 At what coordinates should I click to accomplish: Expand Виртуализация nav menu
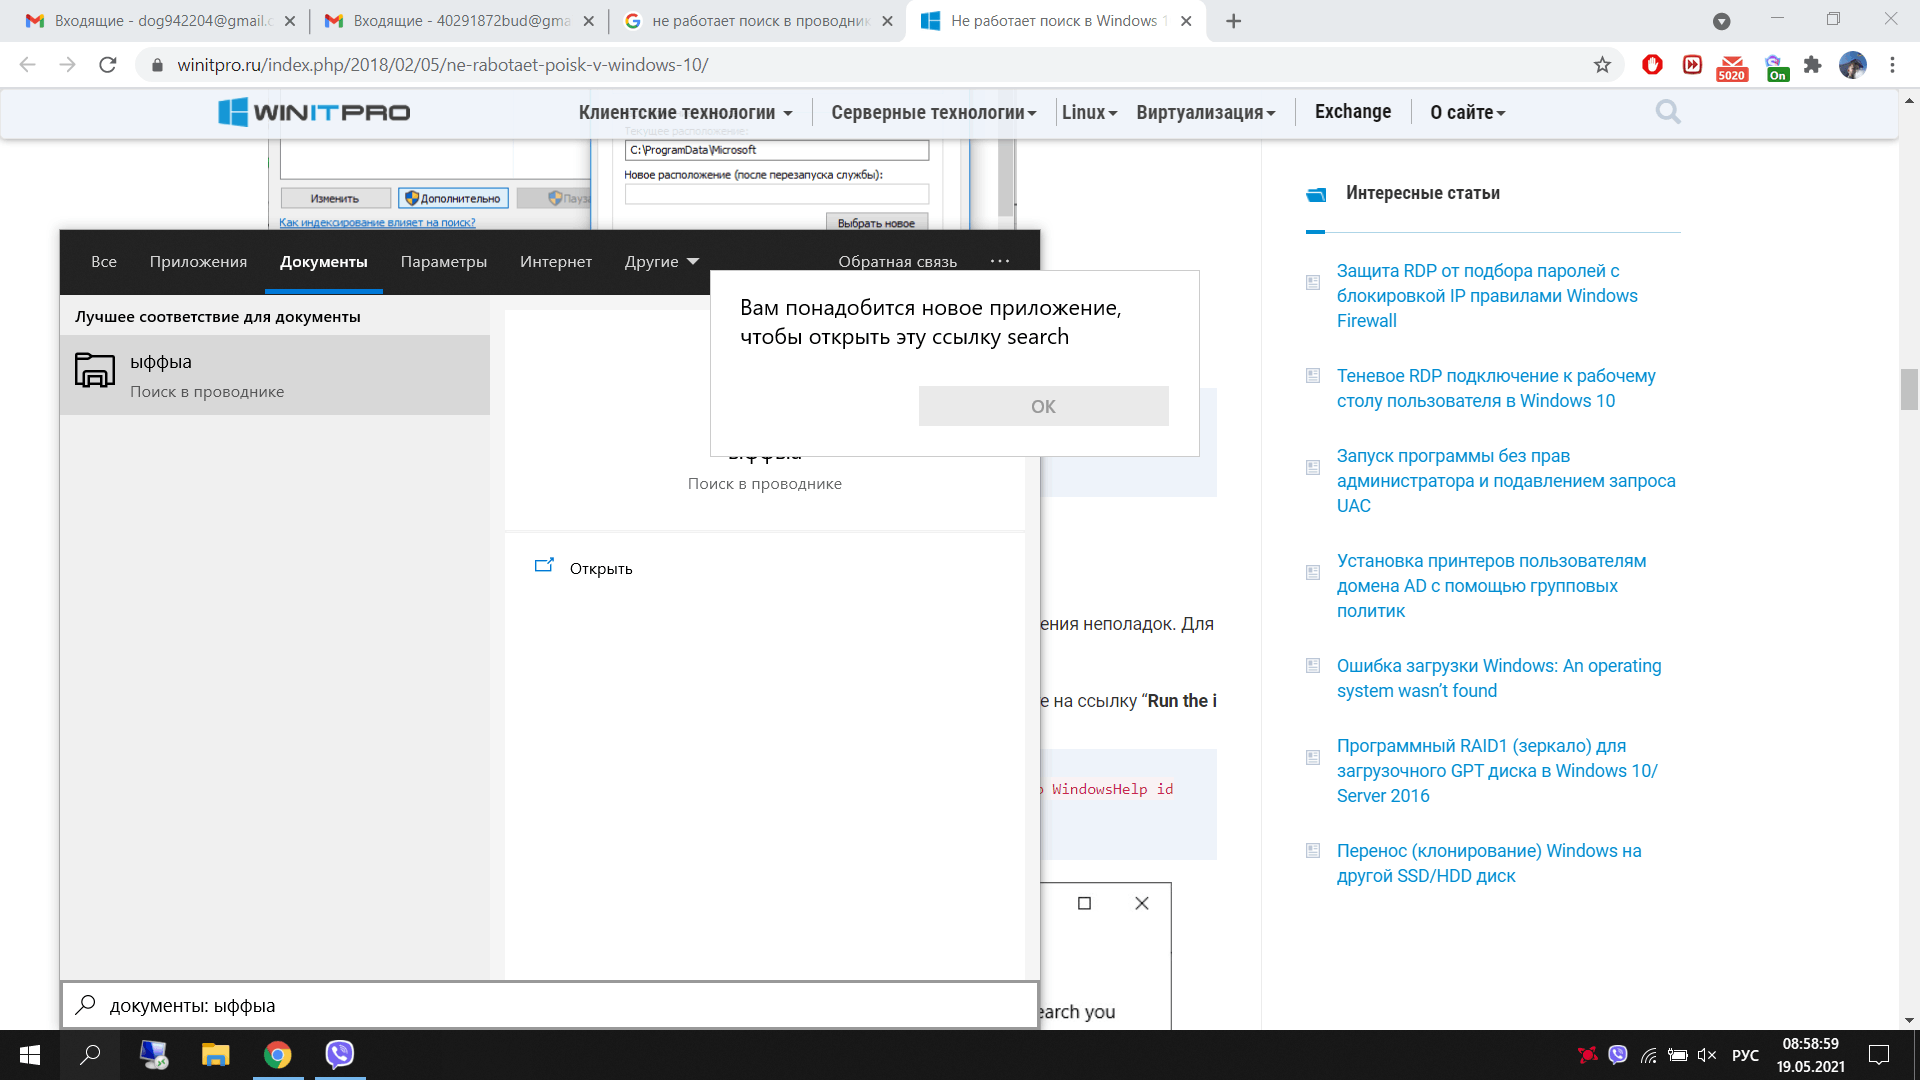1205,113
